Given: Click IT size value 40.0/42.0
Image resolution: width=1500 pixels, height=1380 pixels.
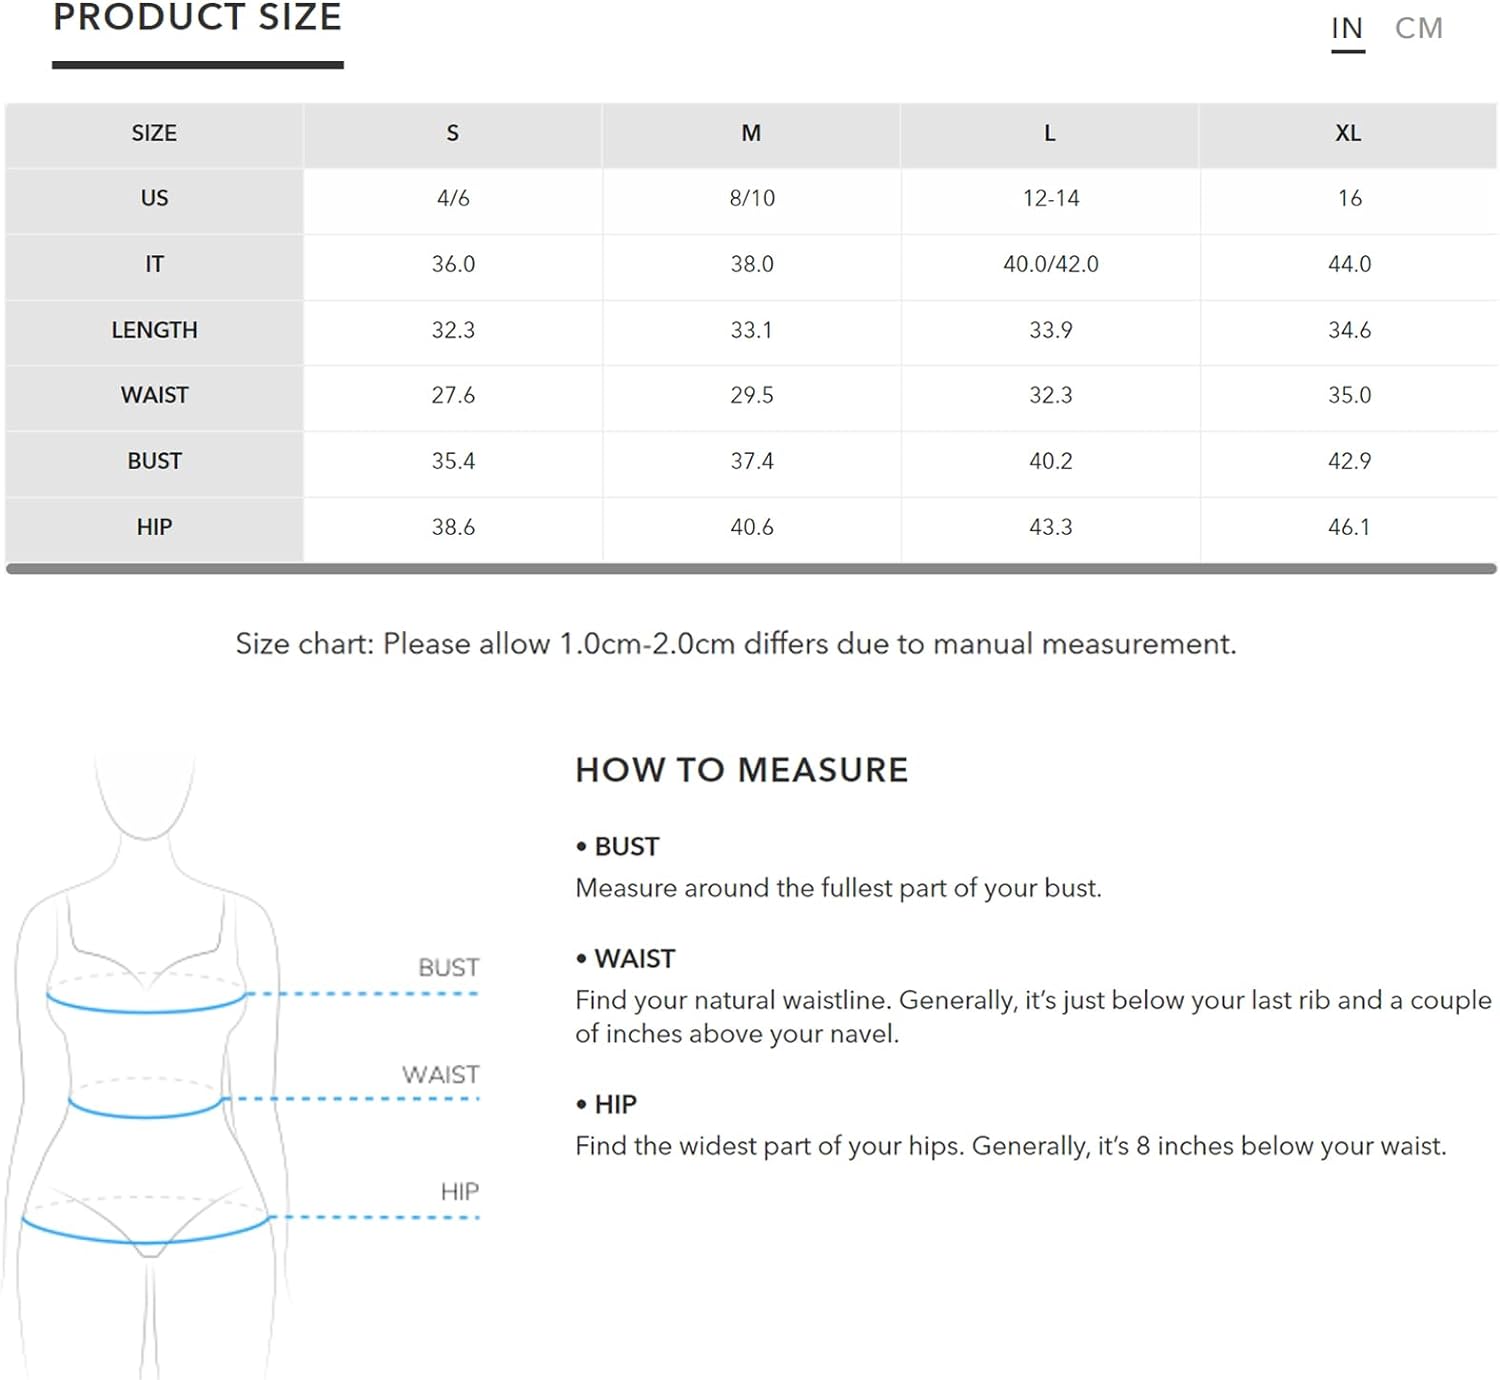Looking at the screenshot, I should (x=1051, y=264).
